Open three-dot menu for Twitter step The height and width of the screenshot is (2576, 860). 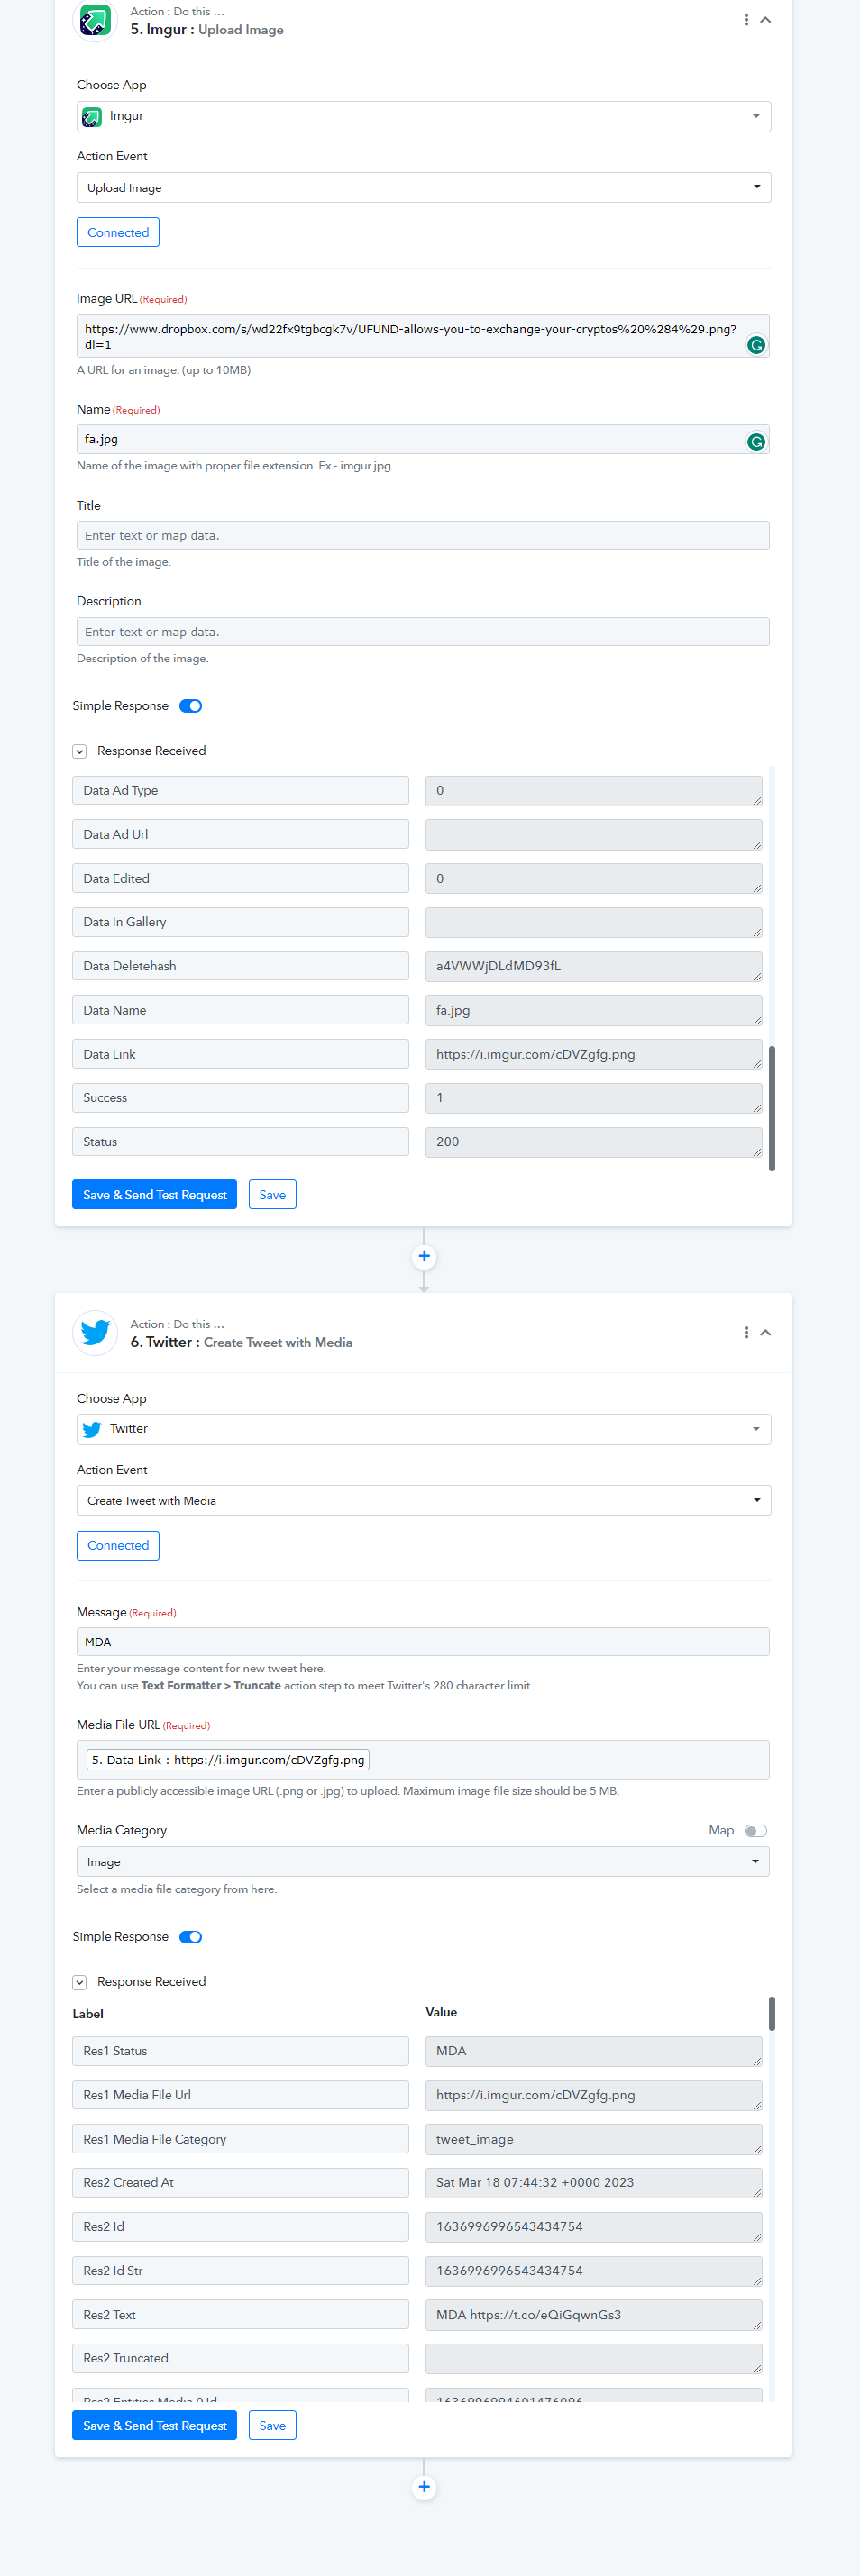[x=746, y=1333]
